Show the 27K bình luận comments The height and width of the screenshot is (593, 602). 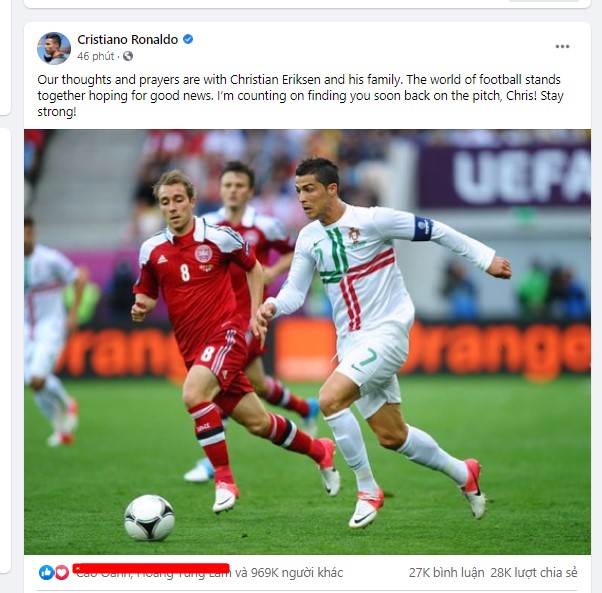coord(447,573)
